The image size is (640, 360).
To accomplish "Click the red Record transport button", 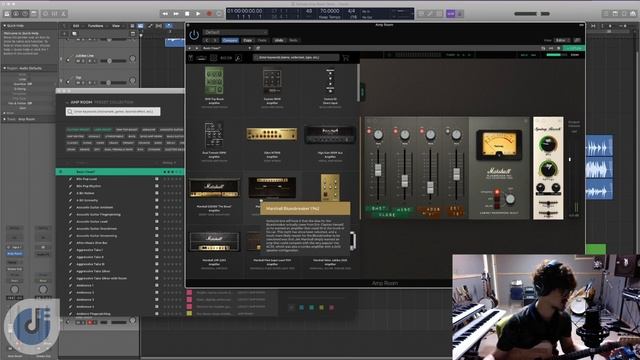I will click(209, 13).
